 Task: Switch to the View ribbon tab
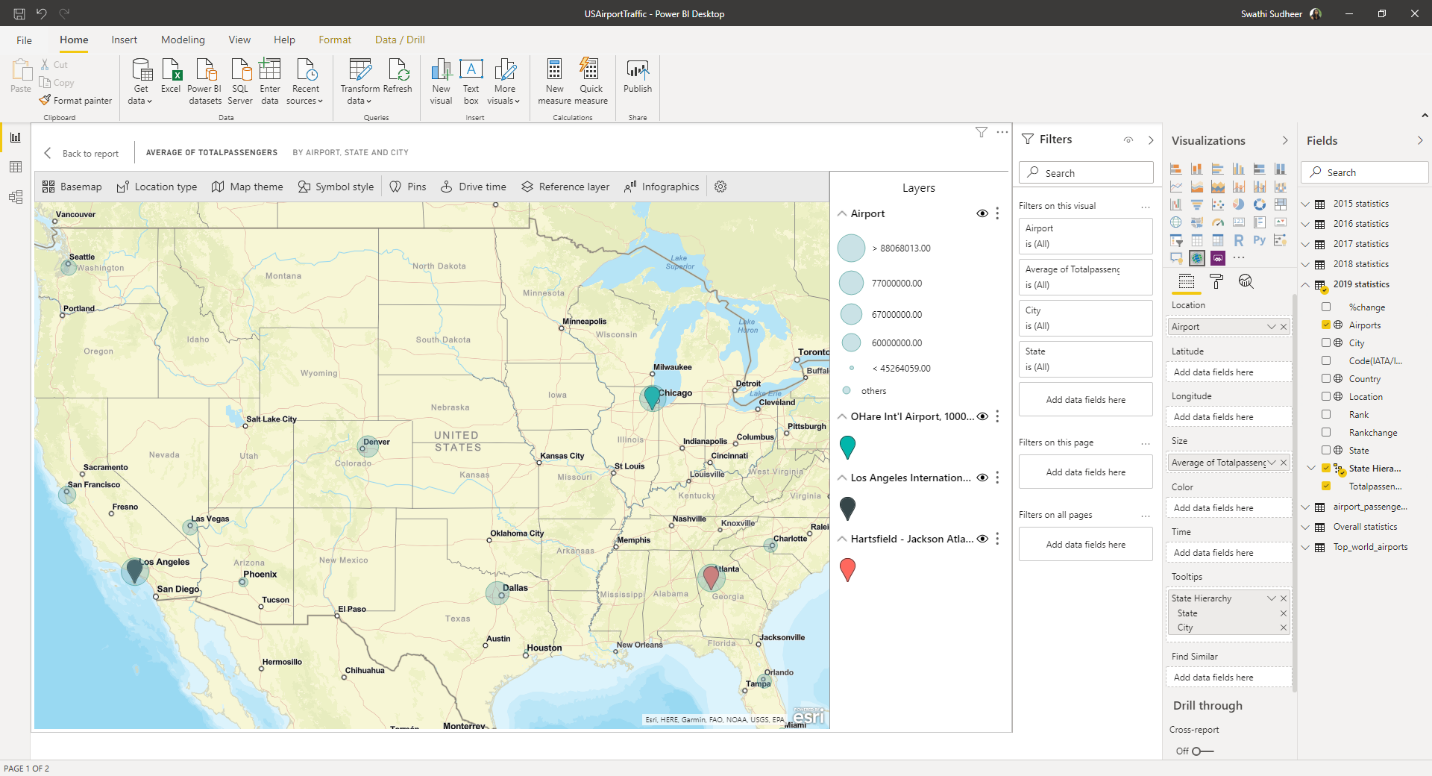pos(240,40)
